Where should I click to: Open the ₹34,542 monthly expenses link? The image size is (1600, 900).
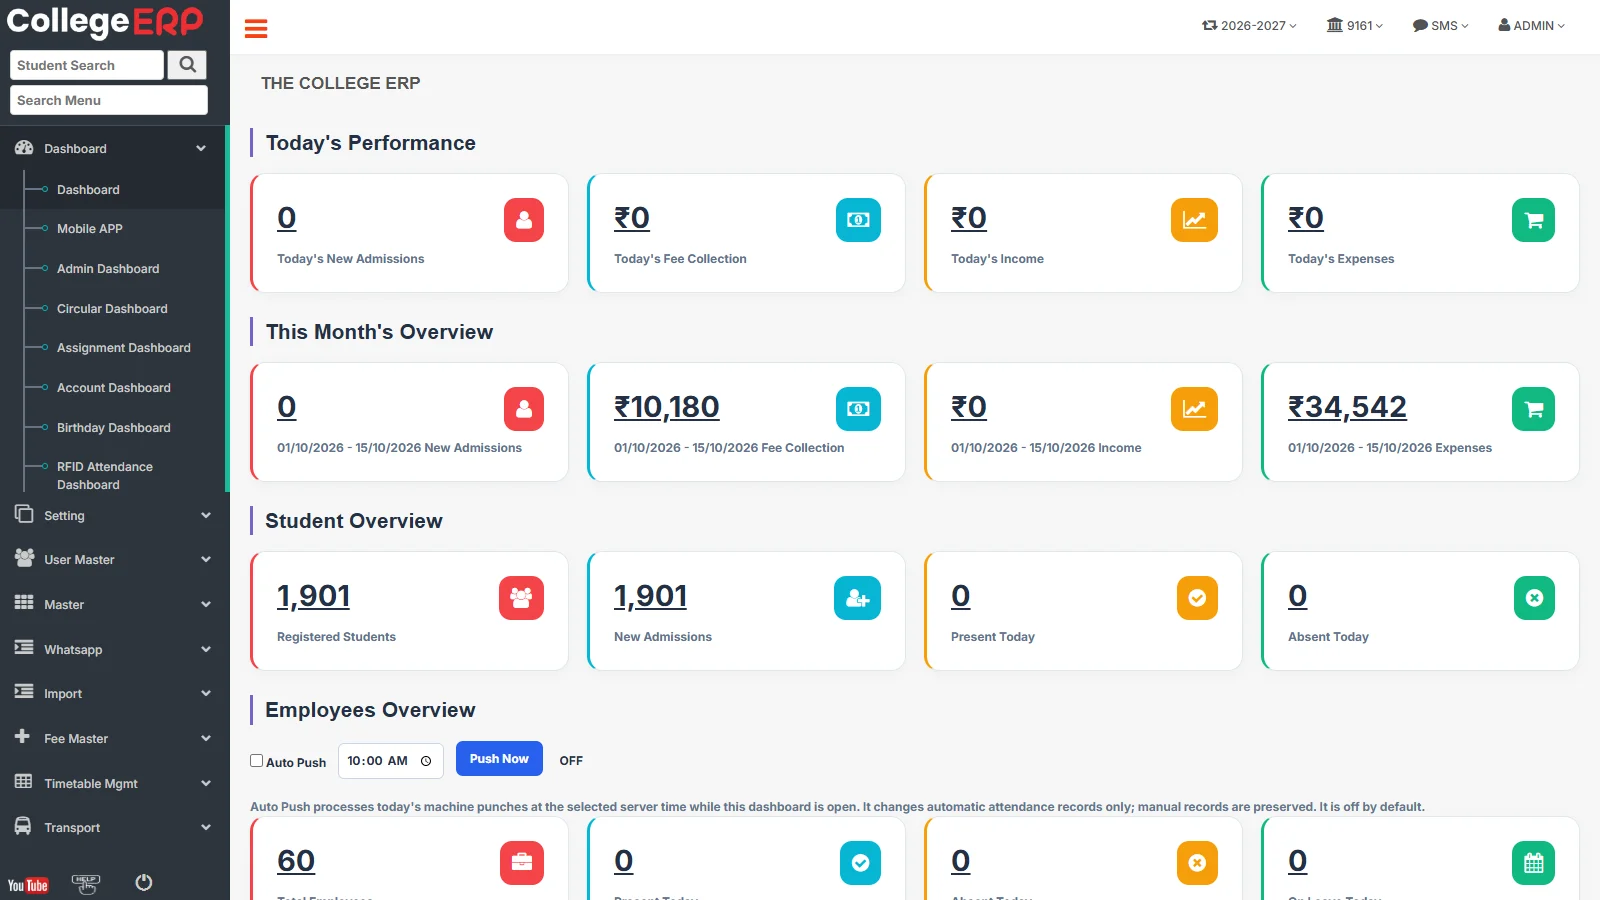(x=1347, y=407)
